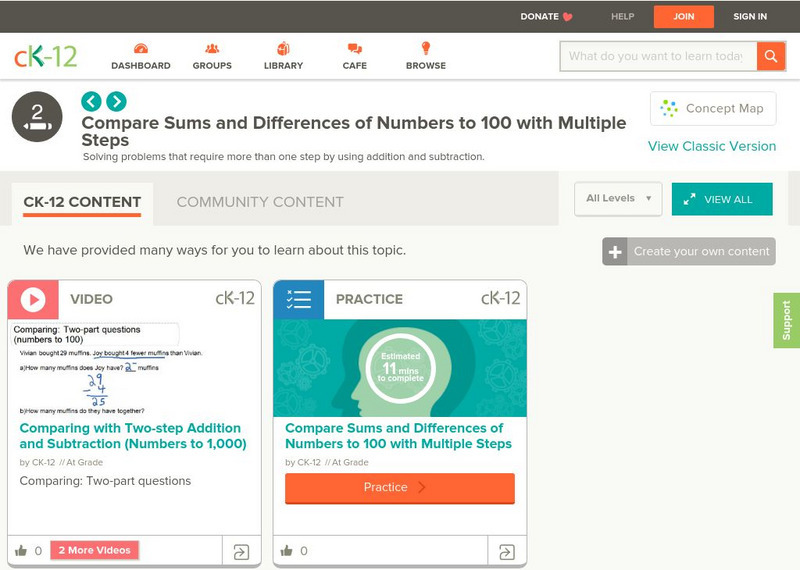Screen dimensions: 800x570
Task: Focus the search input field
Action: click(x=659, y=56)
